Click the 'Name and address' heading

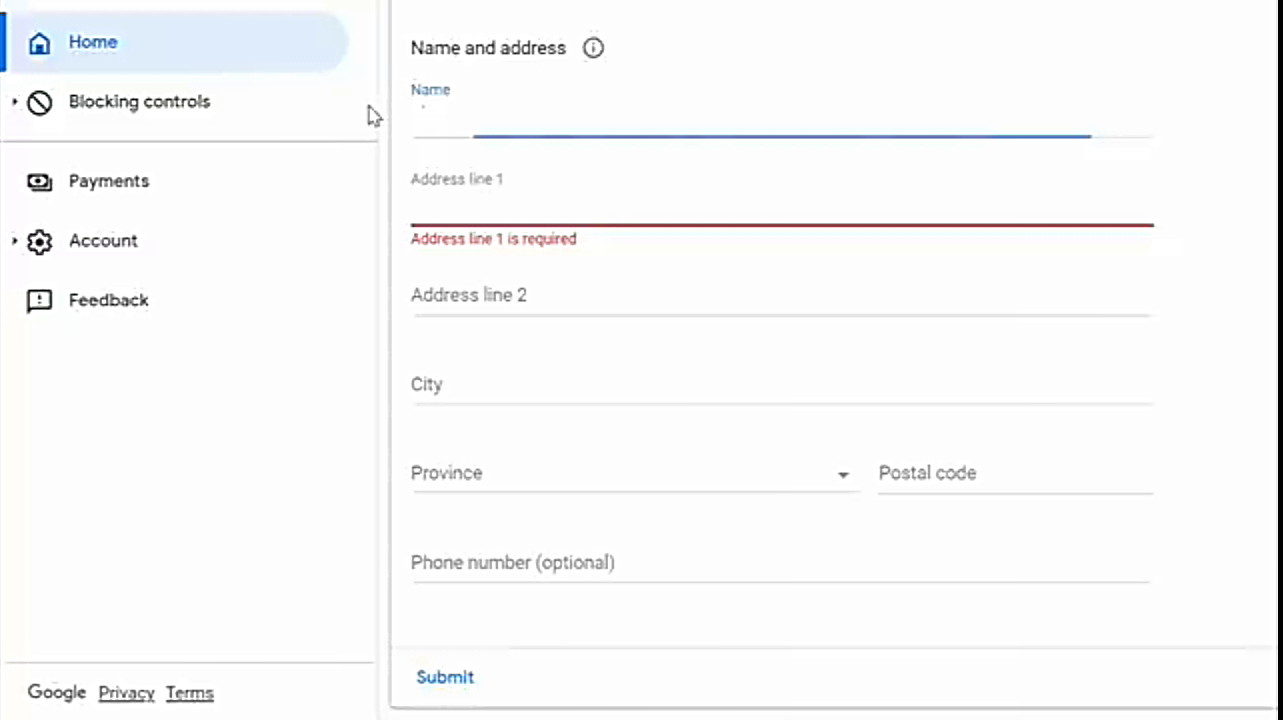pos(488,48)
